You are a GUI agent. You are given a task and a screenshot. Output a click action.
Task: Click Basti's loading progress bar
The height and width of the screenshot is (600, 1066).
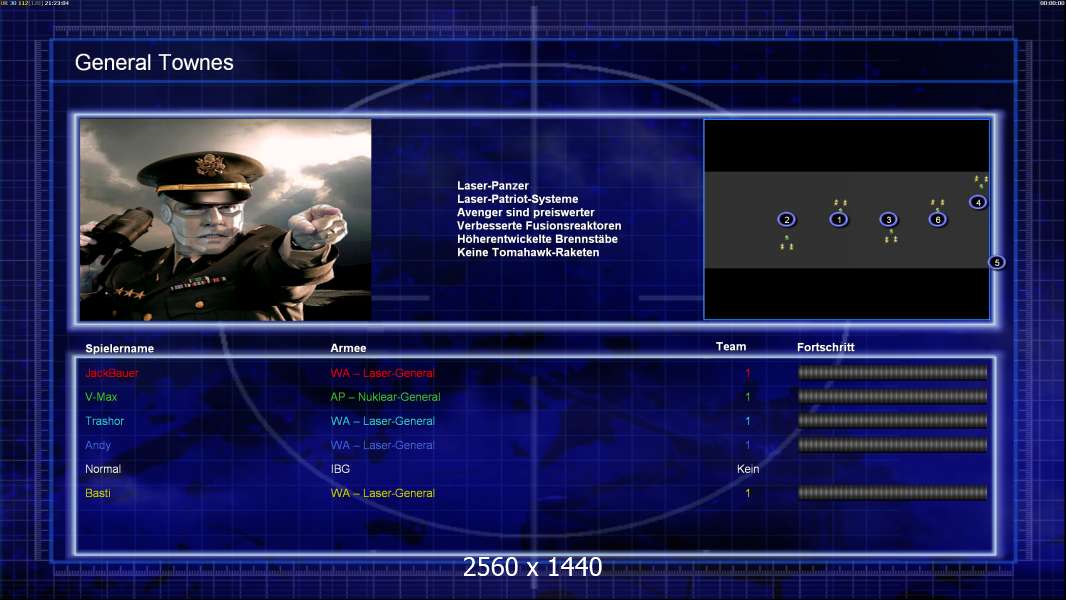(892, 493)
